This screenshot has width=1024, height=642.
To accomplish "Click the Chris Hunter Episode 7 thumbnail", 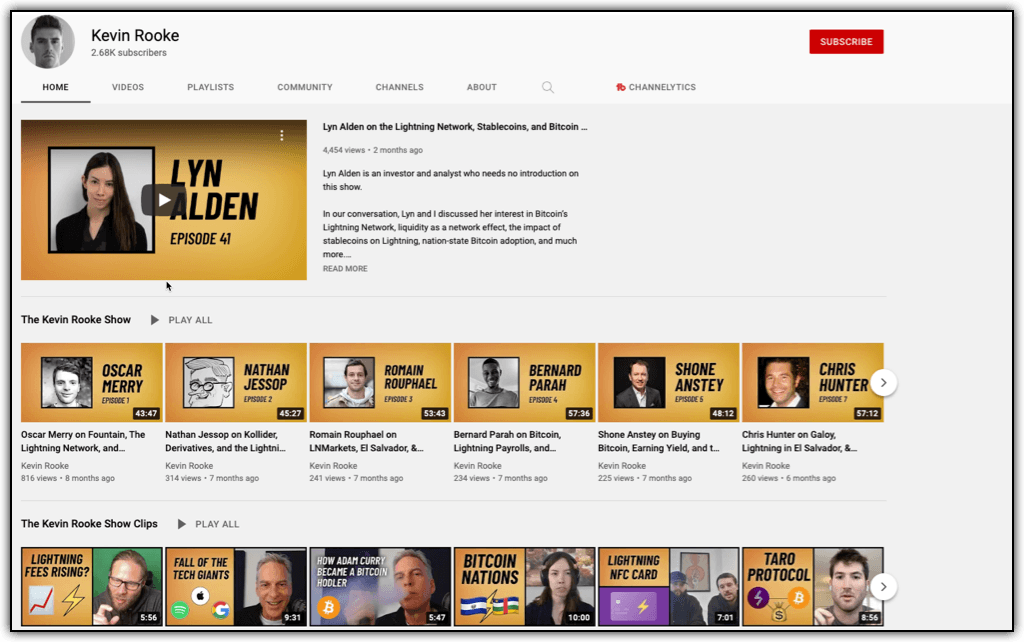I will [812, 383].
